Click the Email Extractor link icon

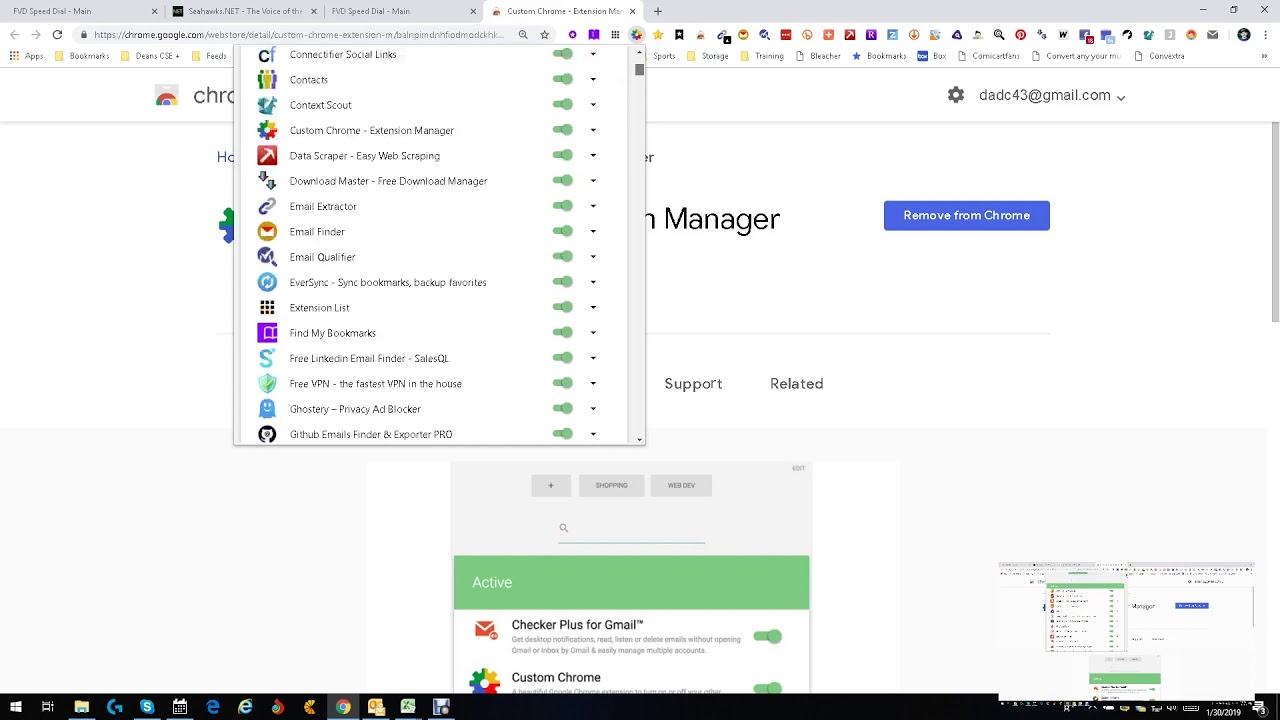coord(267,206)
